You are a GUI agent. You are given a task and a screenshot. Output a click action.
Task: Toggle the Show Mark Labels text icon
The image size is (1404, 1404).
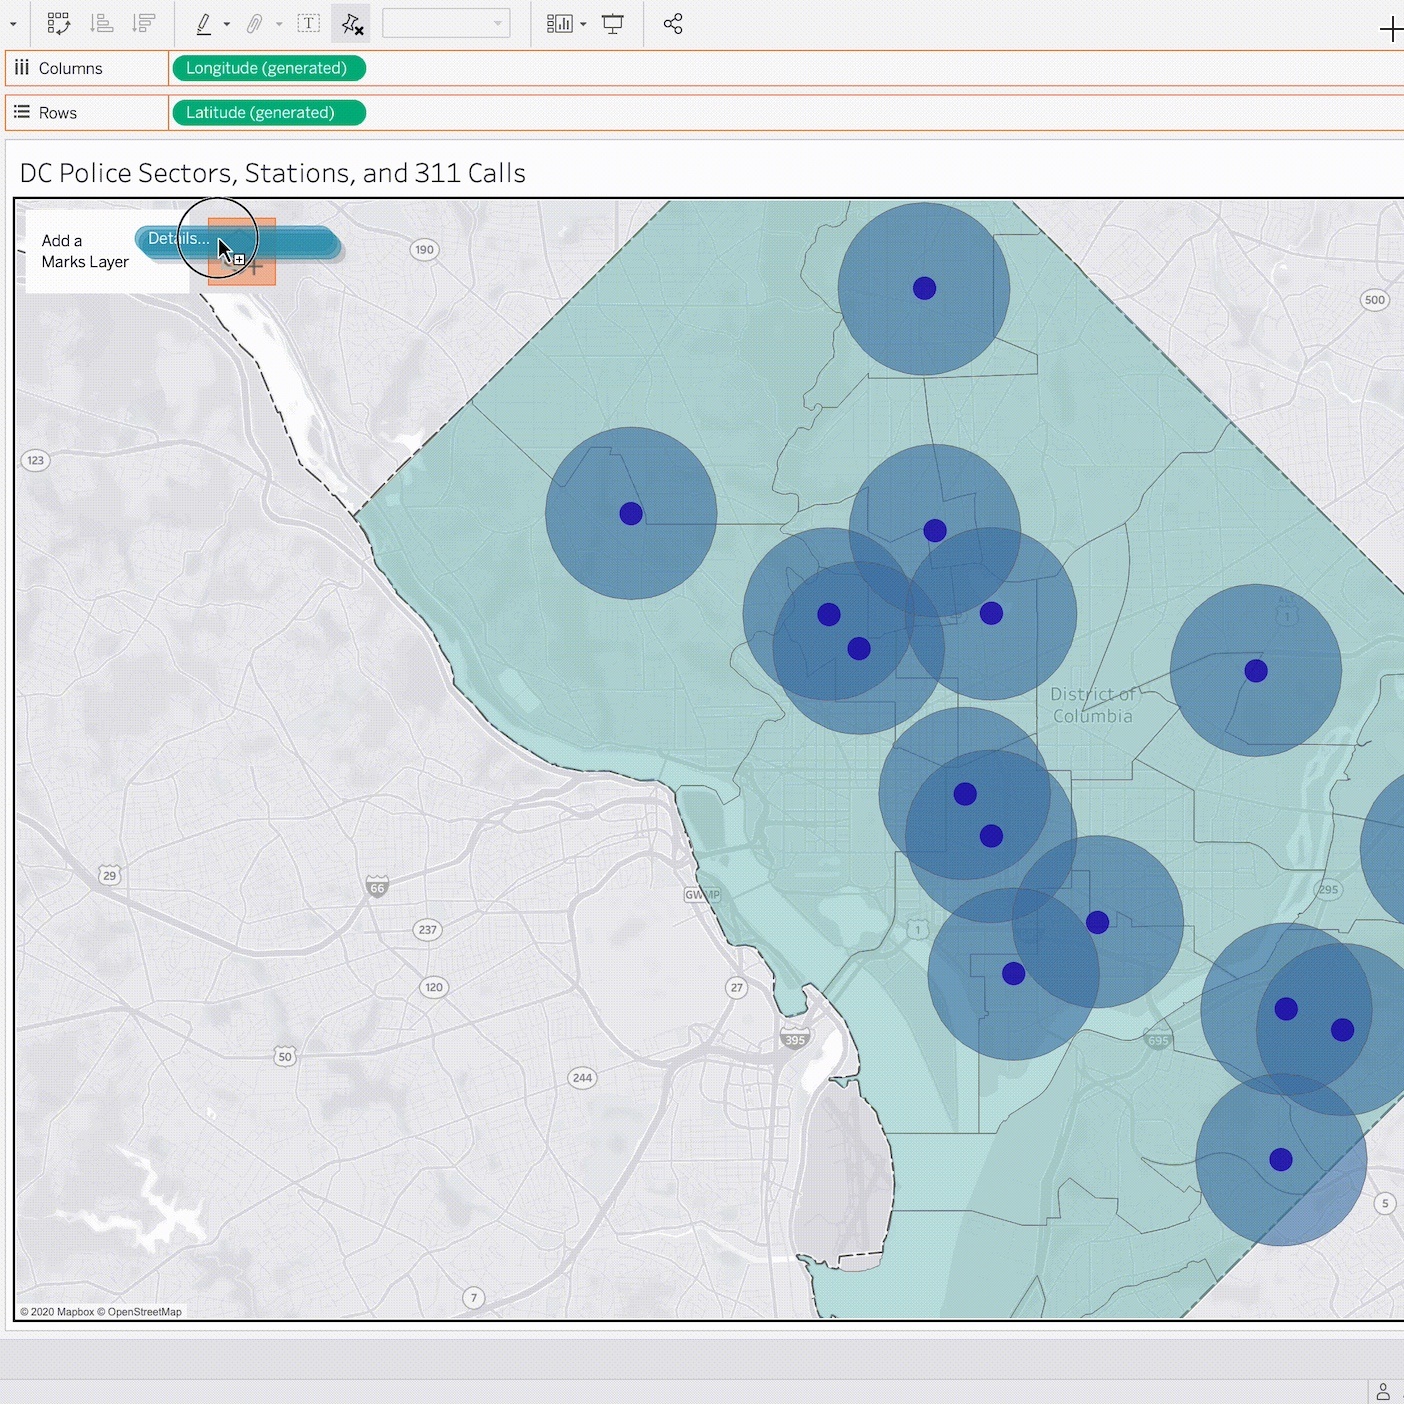coord(309,24)
